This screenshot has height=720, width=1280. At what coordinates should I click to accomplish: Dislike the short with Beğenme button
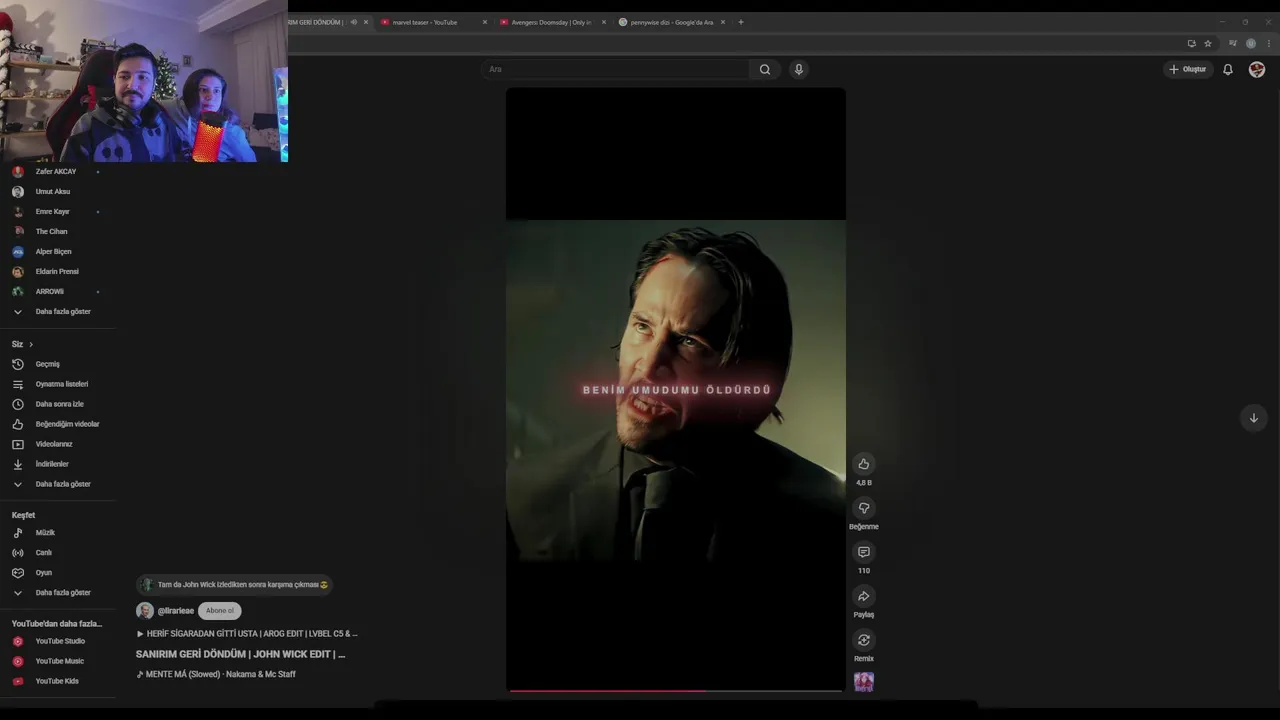[x=864, y=508]
